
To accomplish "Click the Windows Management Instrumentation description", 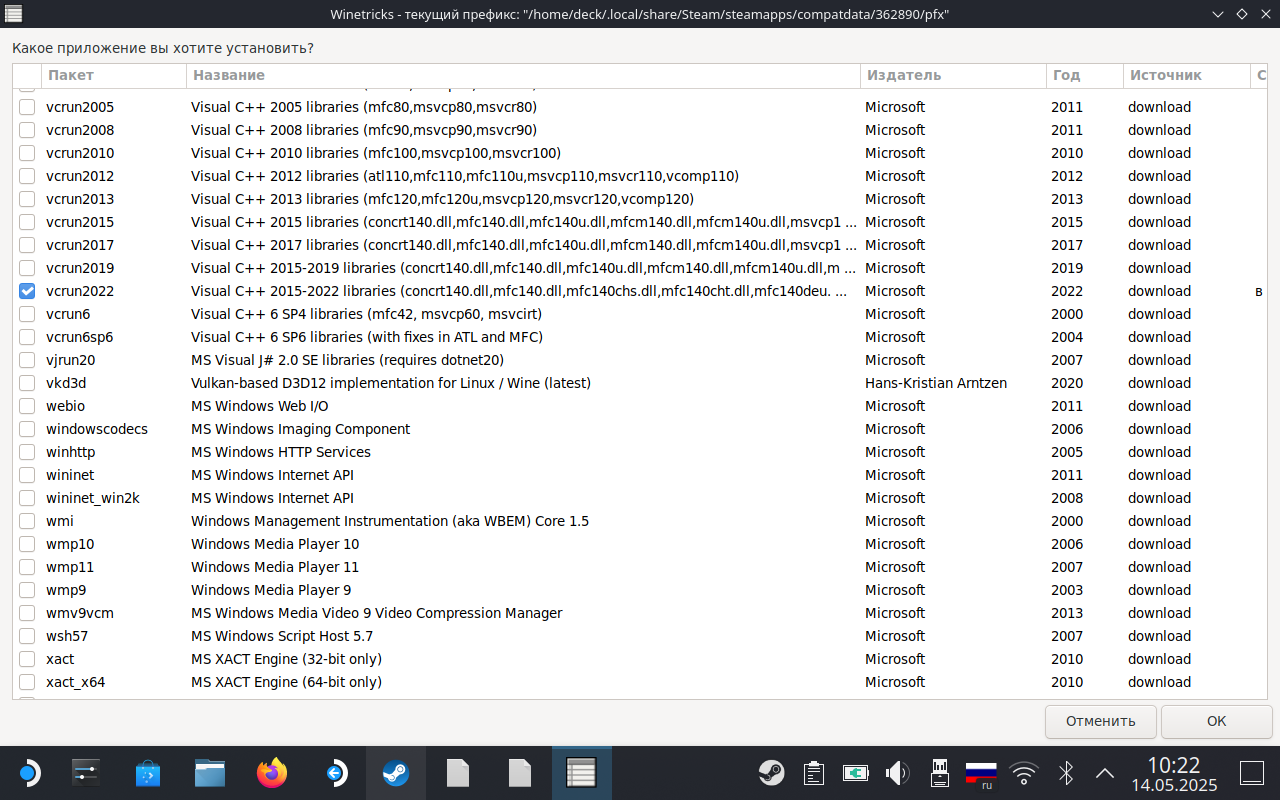I will coord(390,521).
